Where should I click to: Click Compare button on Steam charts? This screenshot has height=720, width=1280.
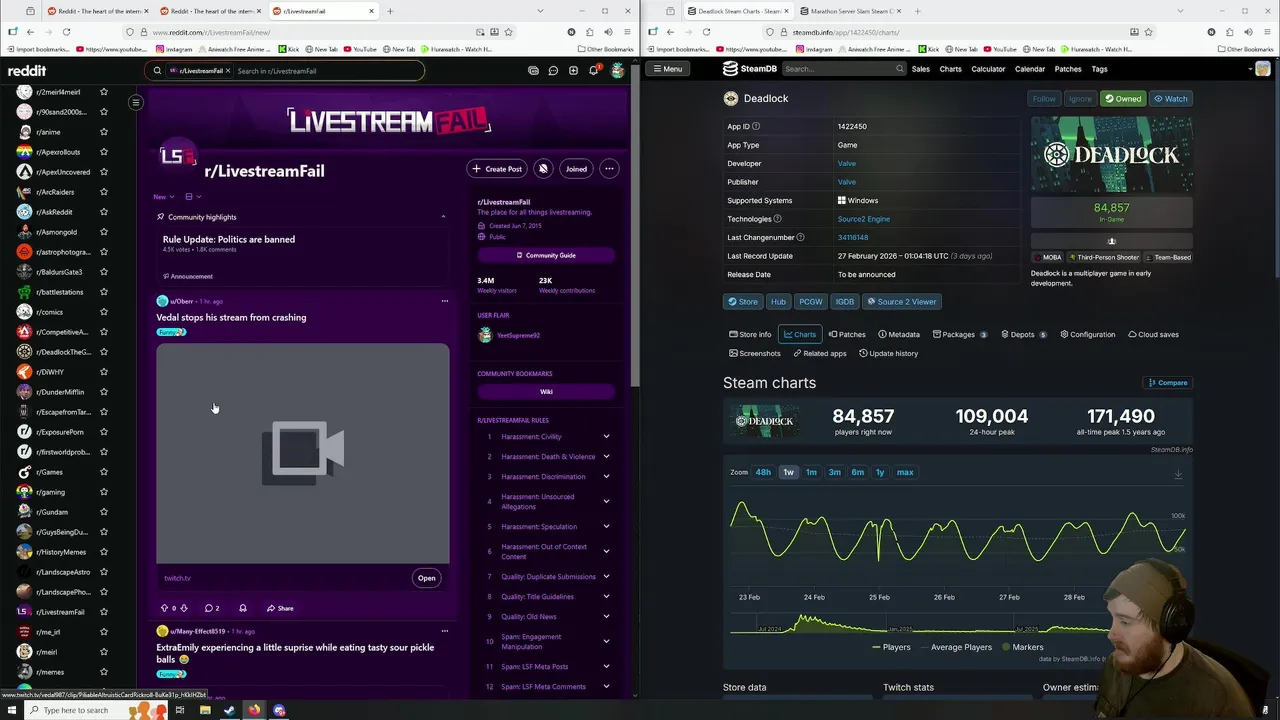(x=1168, y=383)
